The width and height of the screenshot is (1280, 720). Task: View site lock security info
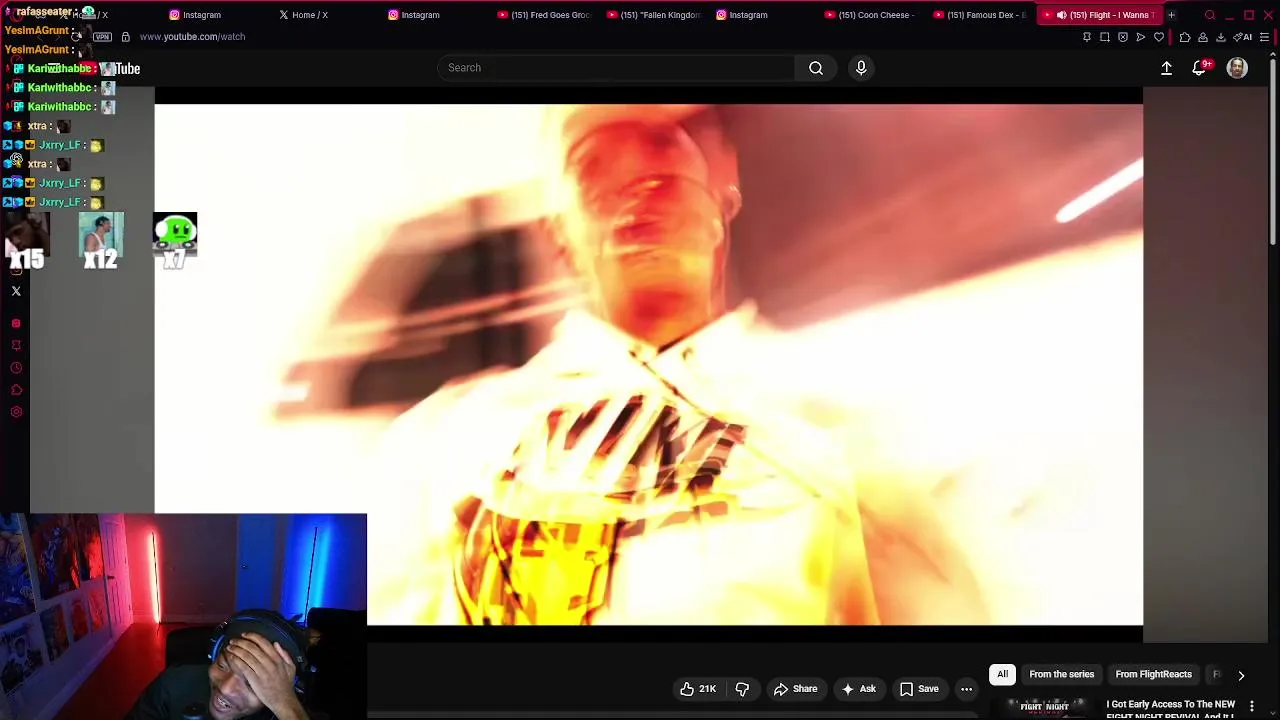[x=125, y=37]
